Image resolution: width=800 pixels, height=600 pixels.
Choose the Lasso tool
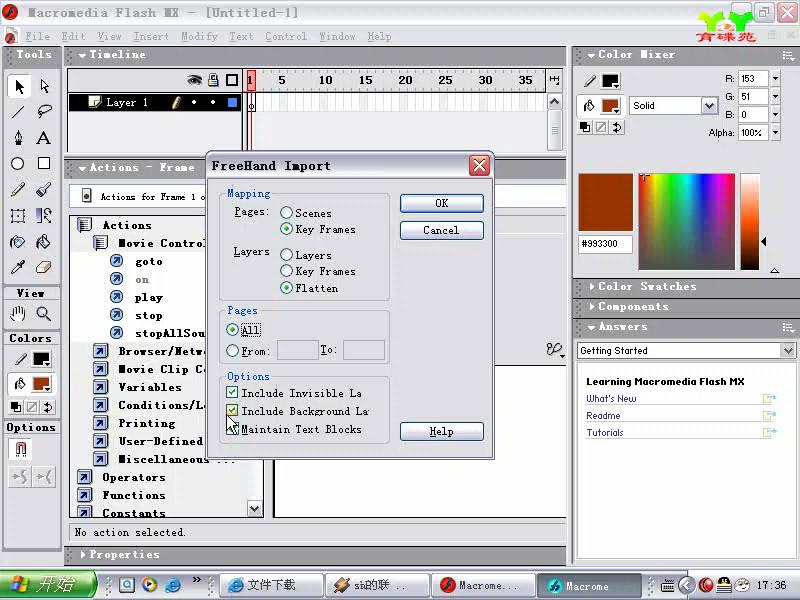click(x=44, y=111)
